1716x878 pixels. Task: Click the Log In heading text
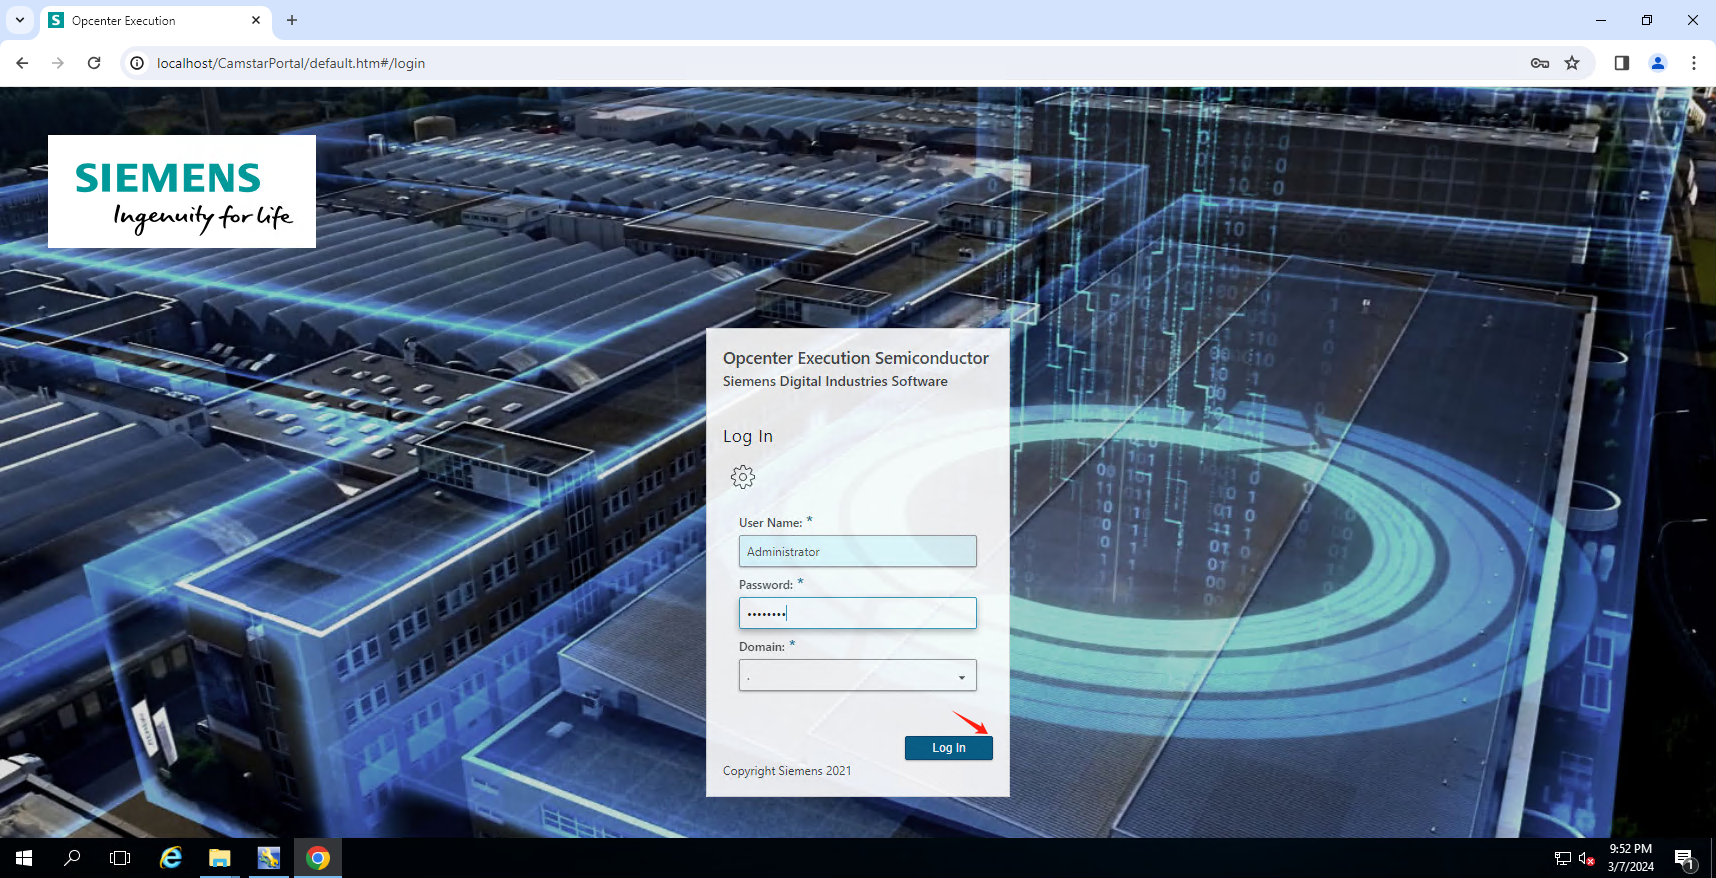(x=748, y=436)
